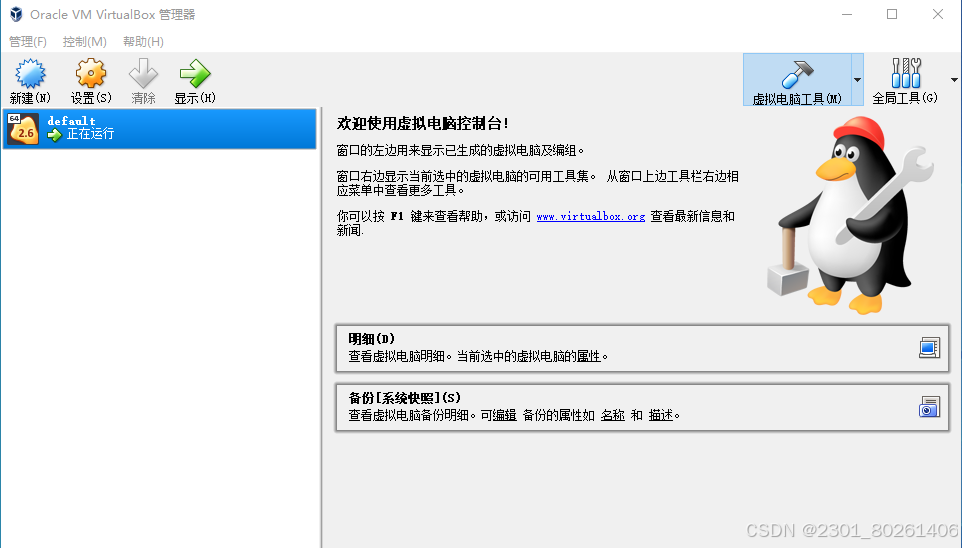Click the details monitor icon in 明细 panel
This screenshot has width=962, height=548.
pyautogui.click(x=929, y=347)
